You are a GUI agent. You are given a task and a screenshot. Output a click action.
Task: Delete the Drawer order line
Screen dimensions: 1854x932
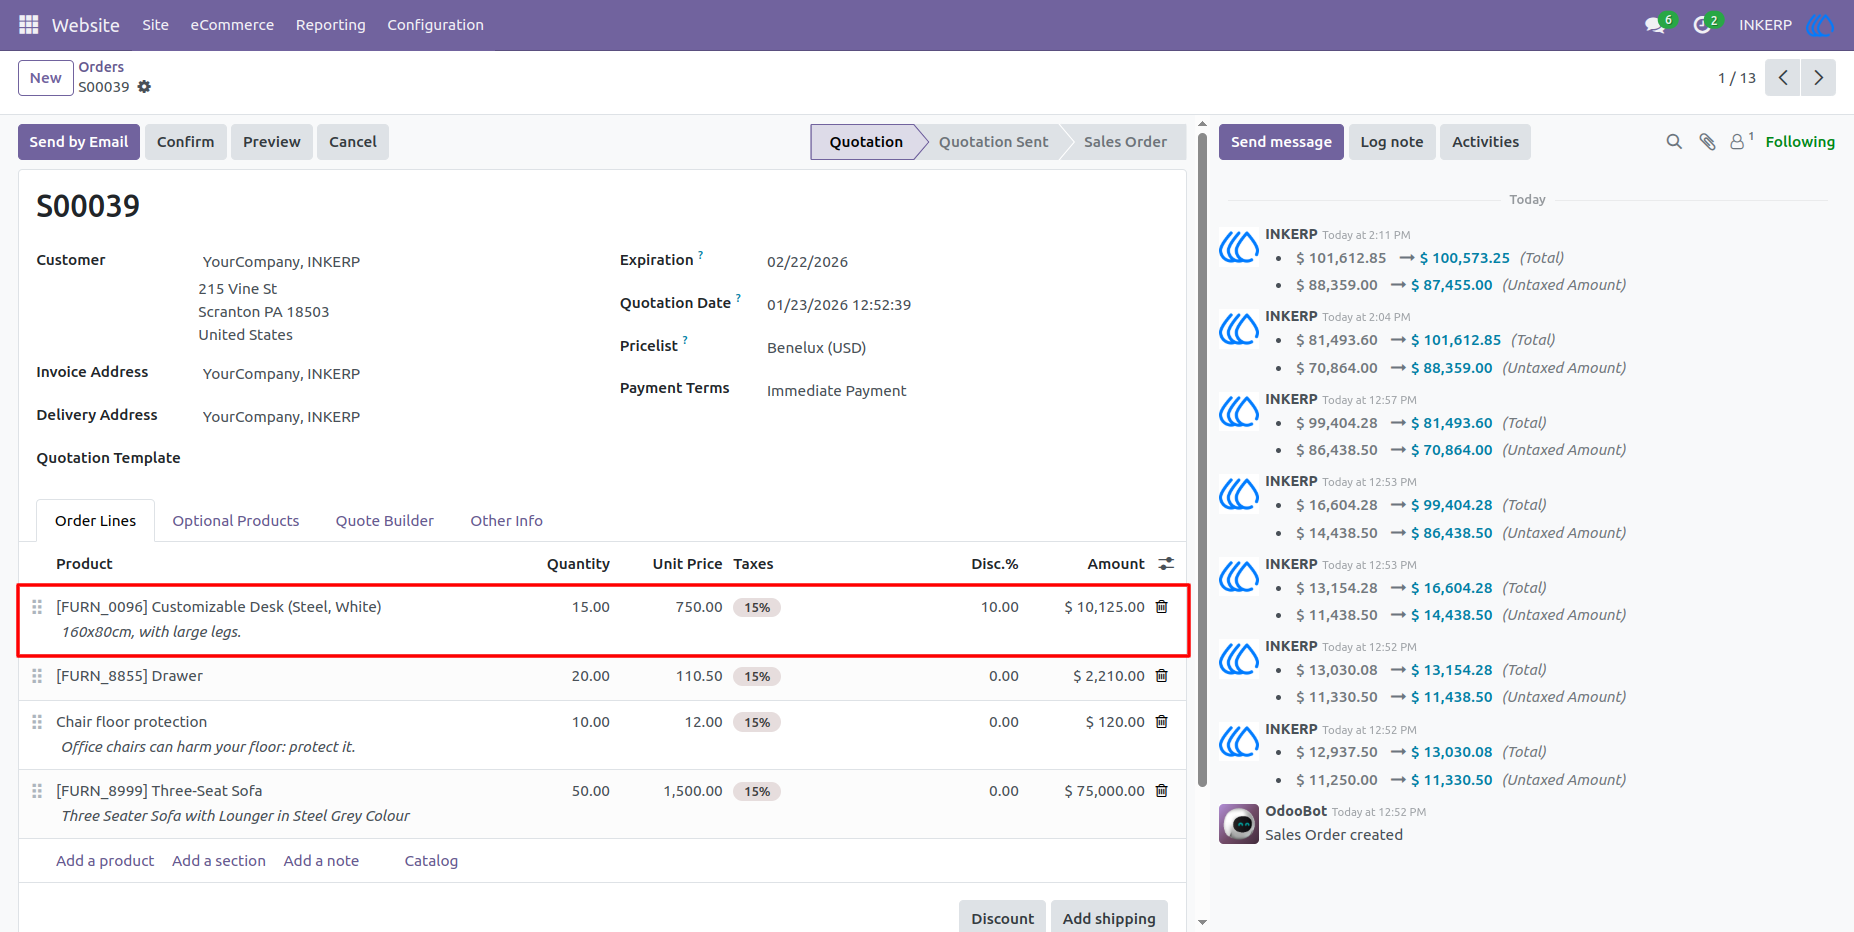[x=1161, y=676]
